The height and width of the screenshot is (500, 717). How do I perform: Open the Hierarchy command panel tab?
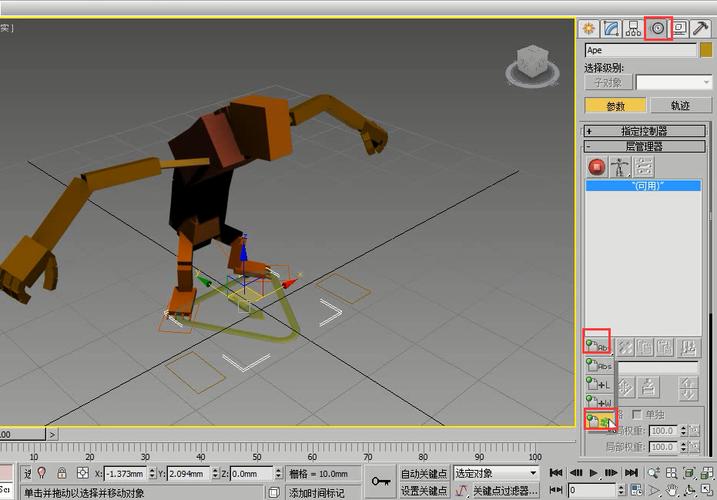click(633, 29)
